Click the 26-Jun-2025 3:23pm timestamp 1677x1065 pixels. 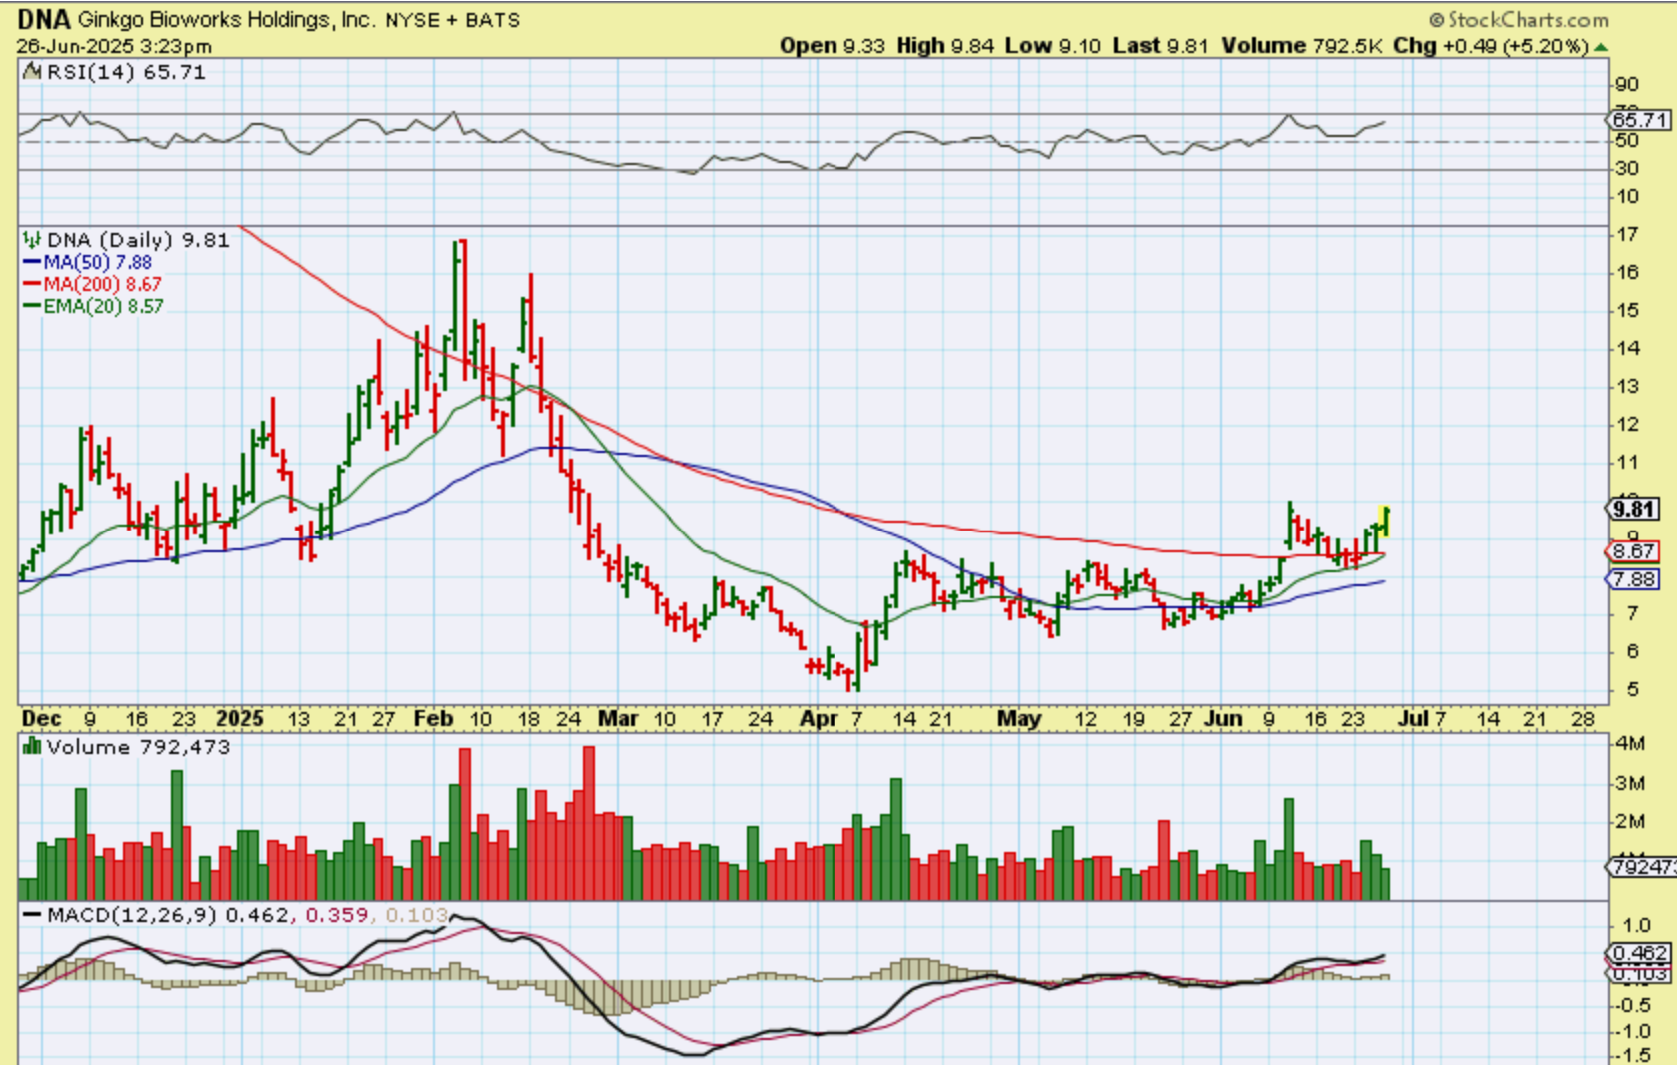[114, 46]
